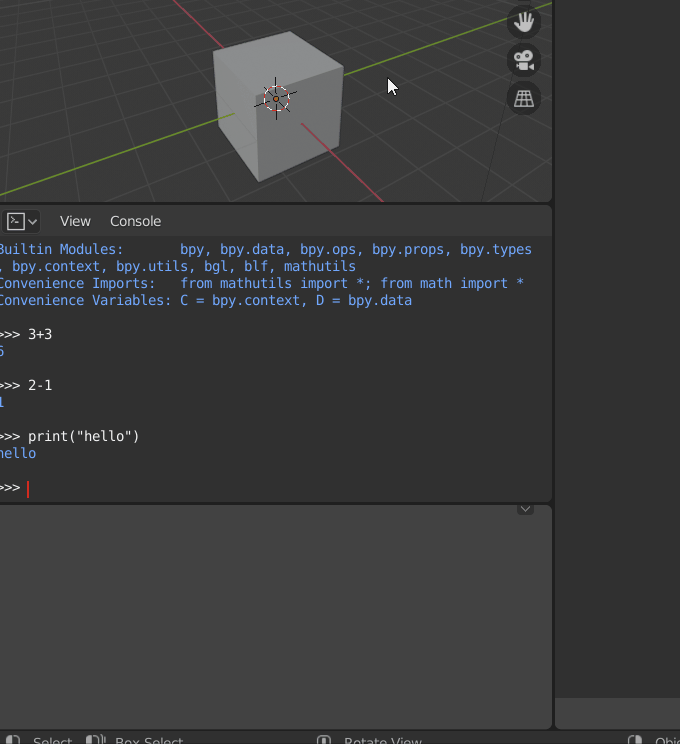
Task: Click the 3D cursor at cube center
Action: tap(276, 99)
